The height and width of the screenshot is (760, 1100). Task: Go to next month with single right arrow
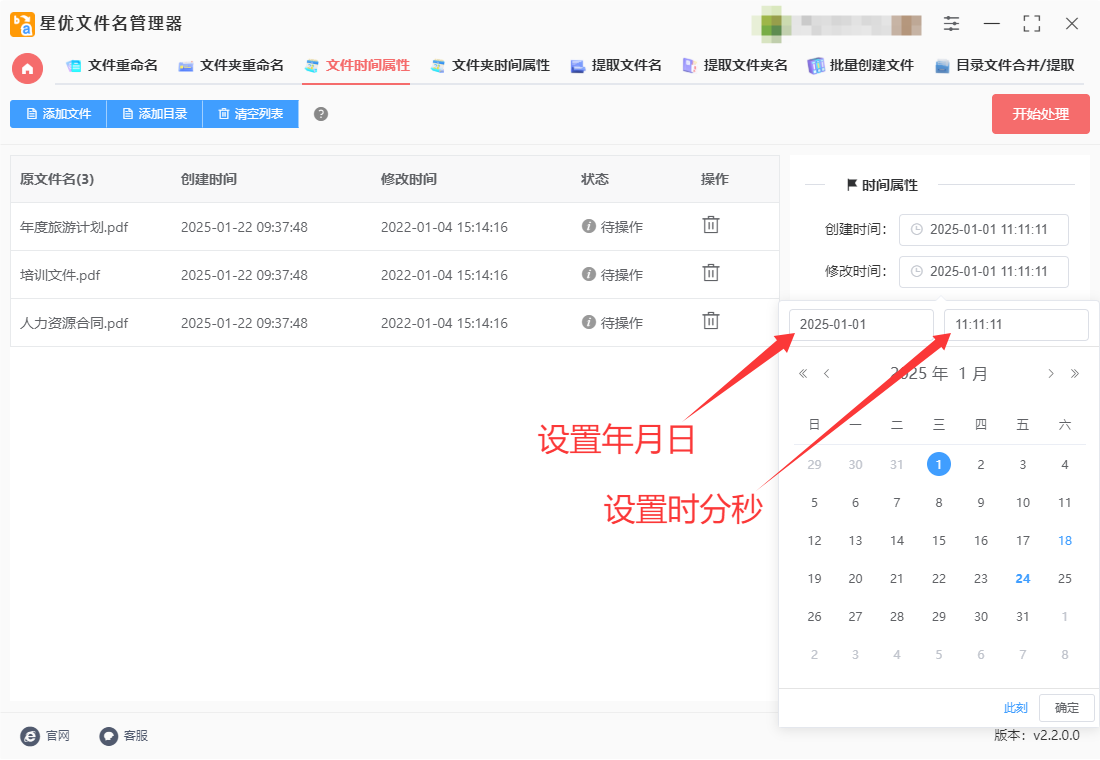(1050, 373)
